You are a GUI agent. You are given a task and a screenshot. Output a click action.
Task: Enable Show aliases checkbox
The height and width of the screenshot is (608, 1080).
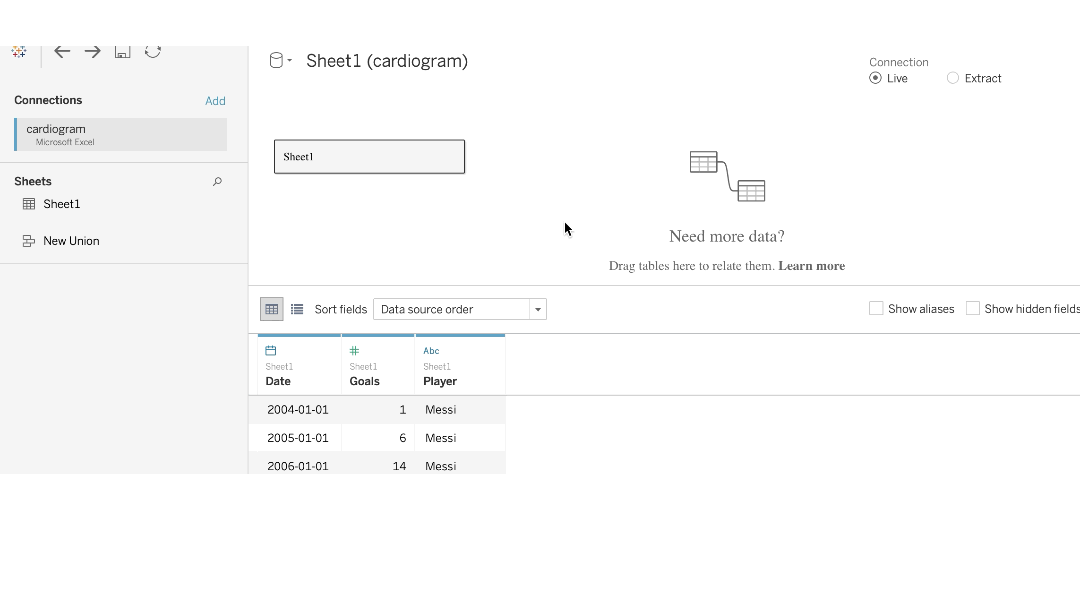(x=876, y=308)
